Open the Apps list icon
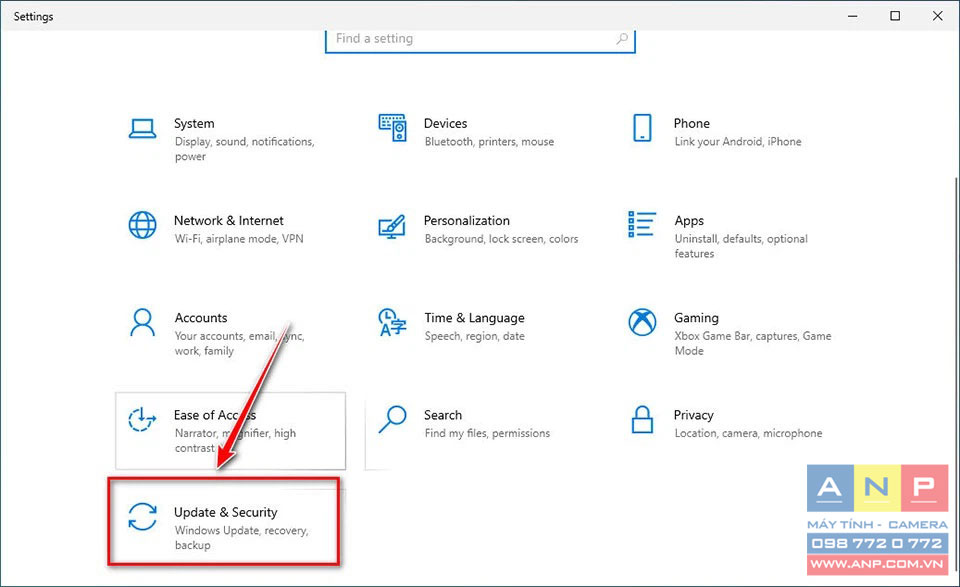The width and height of the screenshot is (960, 587). (x=642, y=225)
